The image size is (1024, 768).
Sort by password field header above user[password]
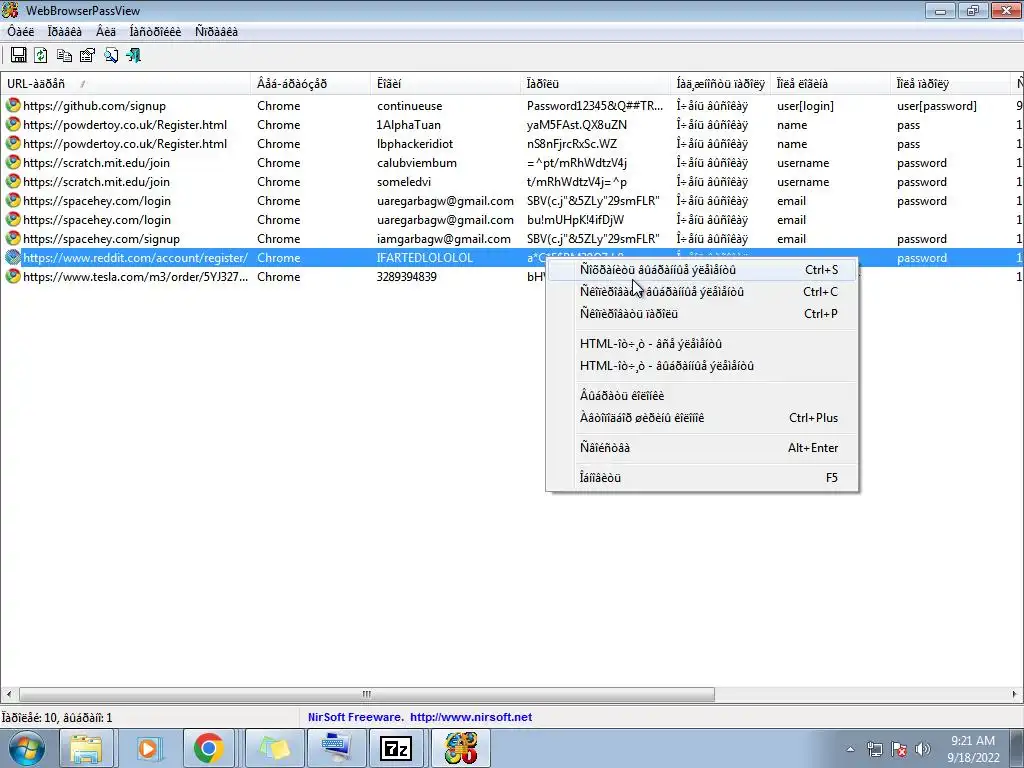click(x=950, y=84)
